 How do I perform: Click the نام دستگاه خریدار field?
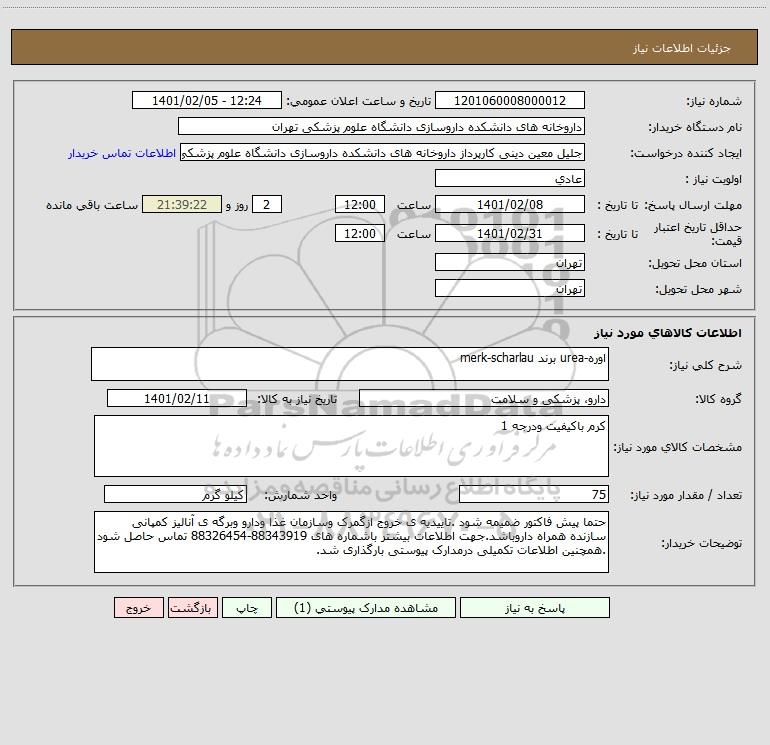point(381,126)
